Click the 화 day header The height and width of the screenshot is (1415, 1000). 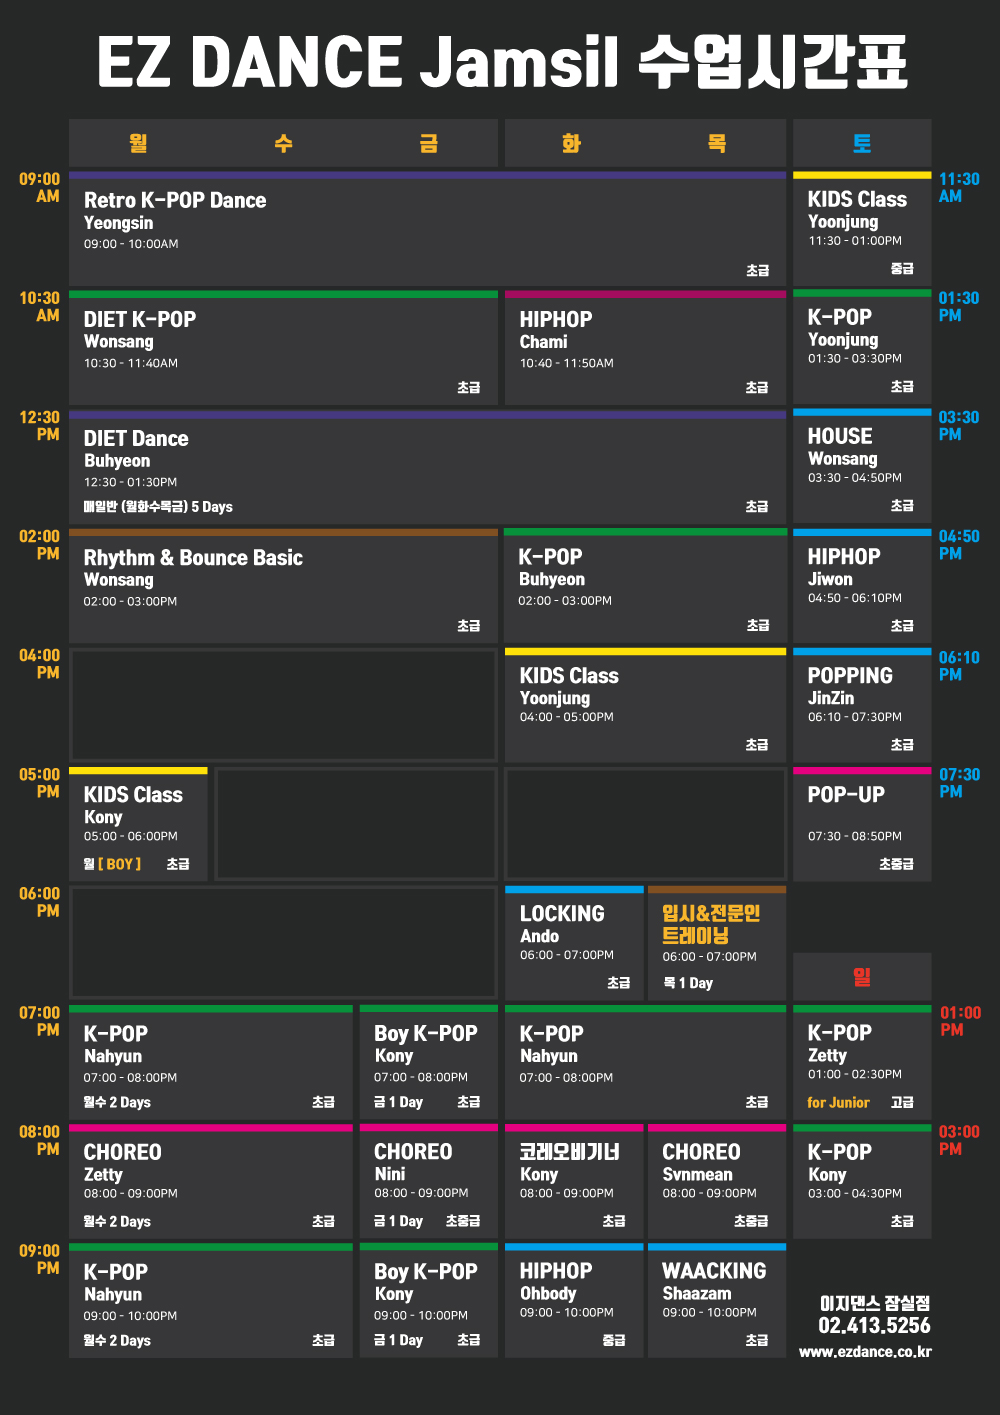click(571, 143)
